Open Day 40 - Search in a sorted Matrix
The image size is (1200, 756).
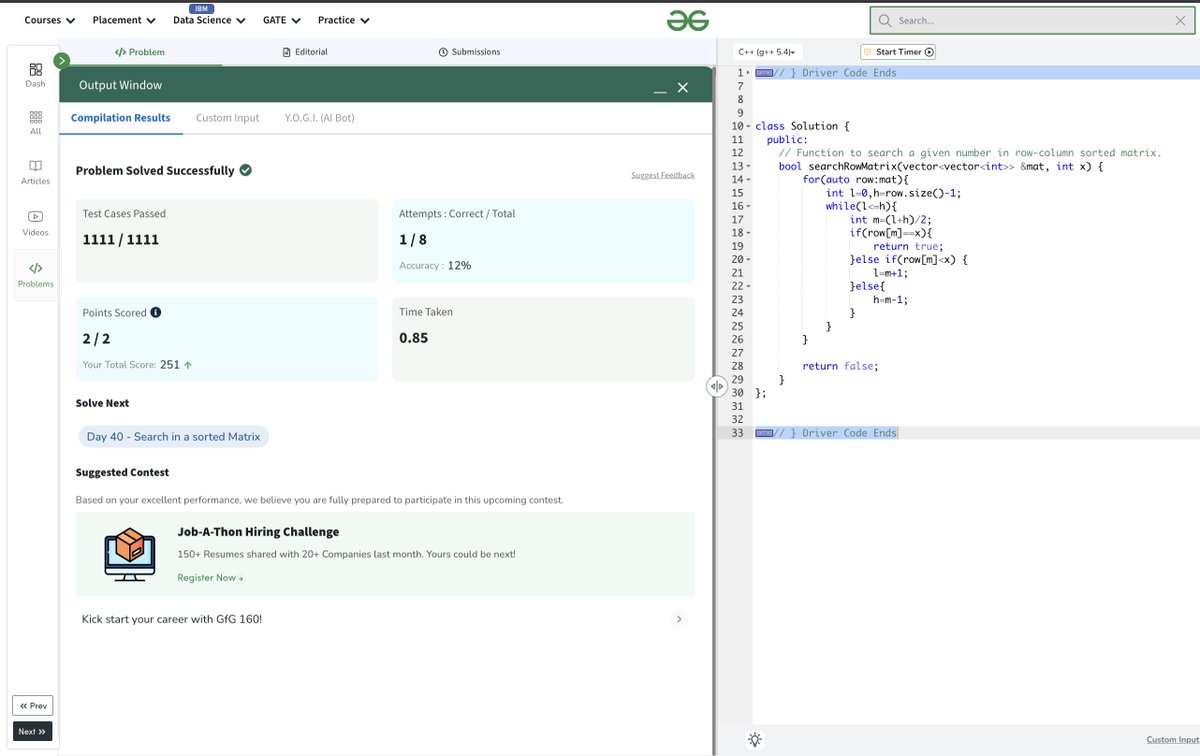tap(173, 437)
